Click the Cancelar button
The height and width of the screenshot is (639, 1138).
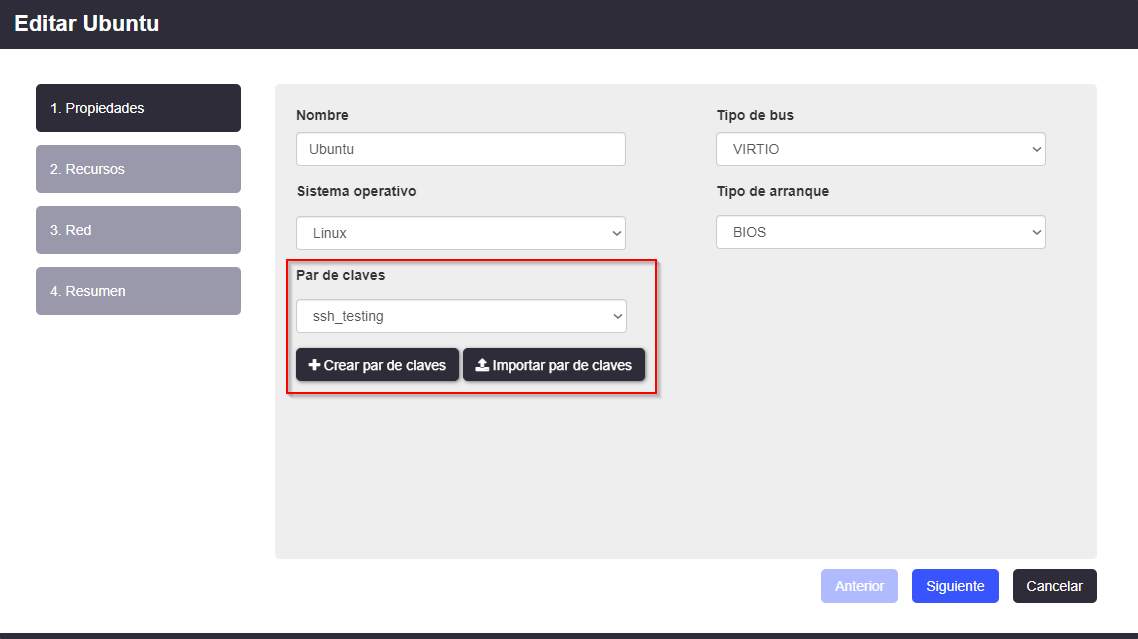pos(1054,586)
